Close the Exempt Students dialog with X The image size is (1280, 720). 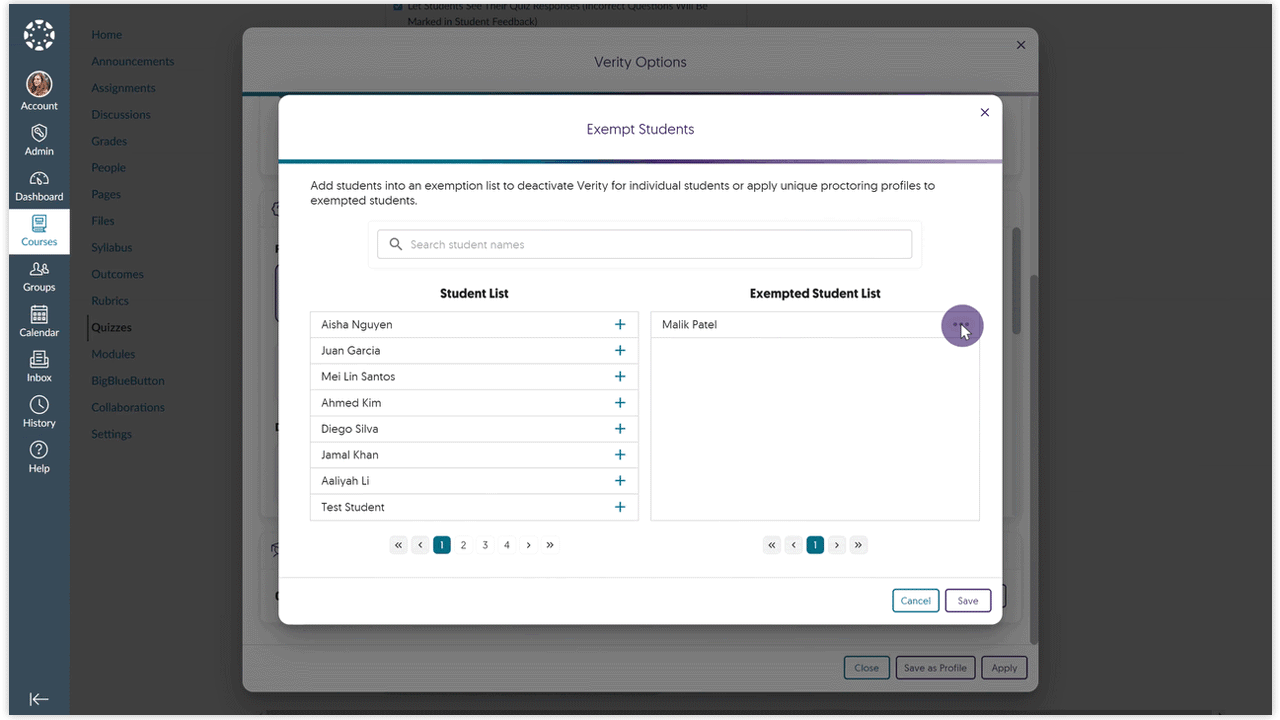(985, 112)
